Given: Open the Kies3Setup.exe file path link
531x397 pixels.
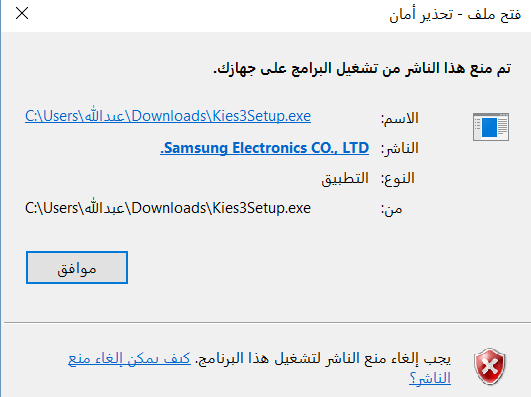Looking at the screenshot, I should tap(168, 116).
